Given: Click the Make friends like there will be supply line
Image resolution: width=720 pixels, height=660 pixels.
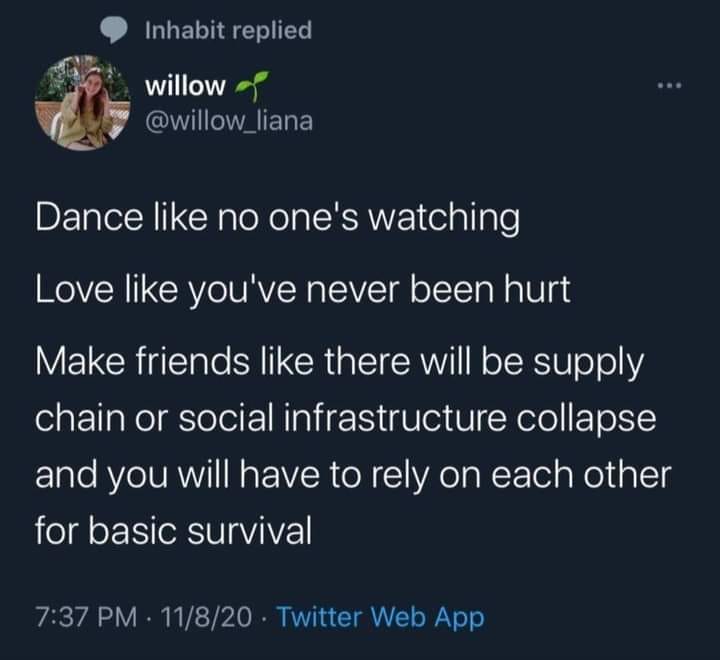Looking at the screenshot, I should click(339, 362).
